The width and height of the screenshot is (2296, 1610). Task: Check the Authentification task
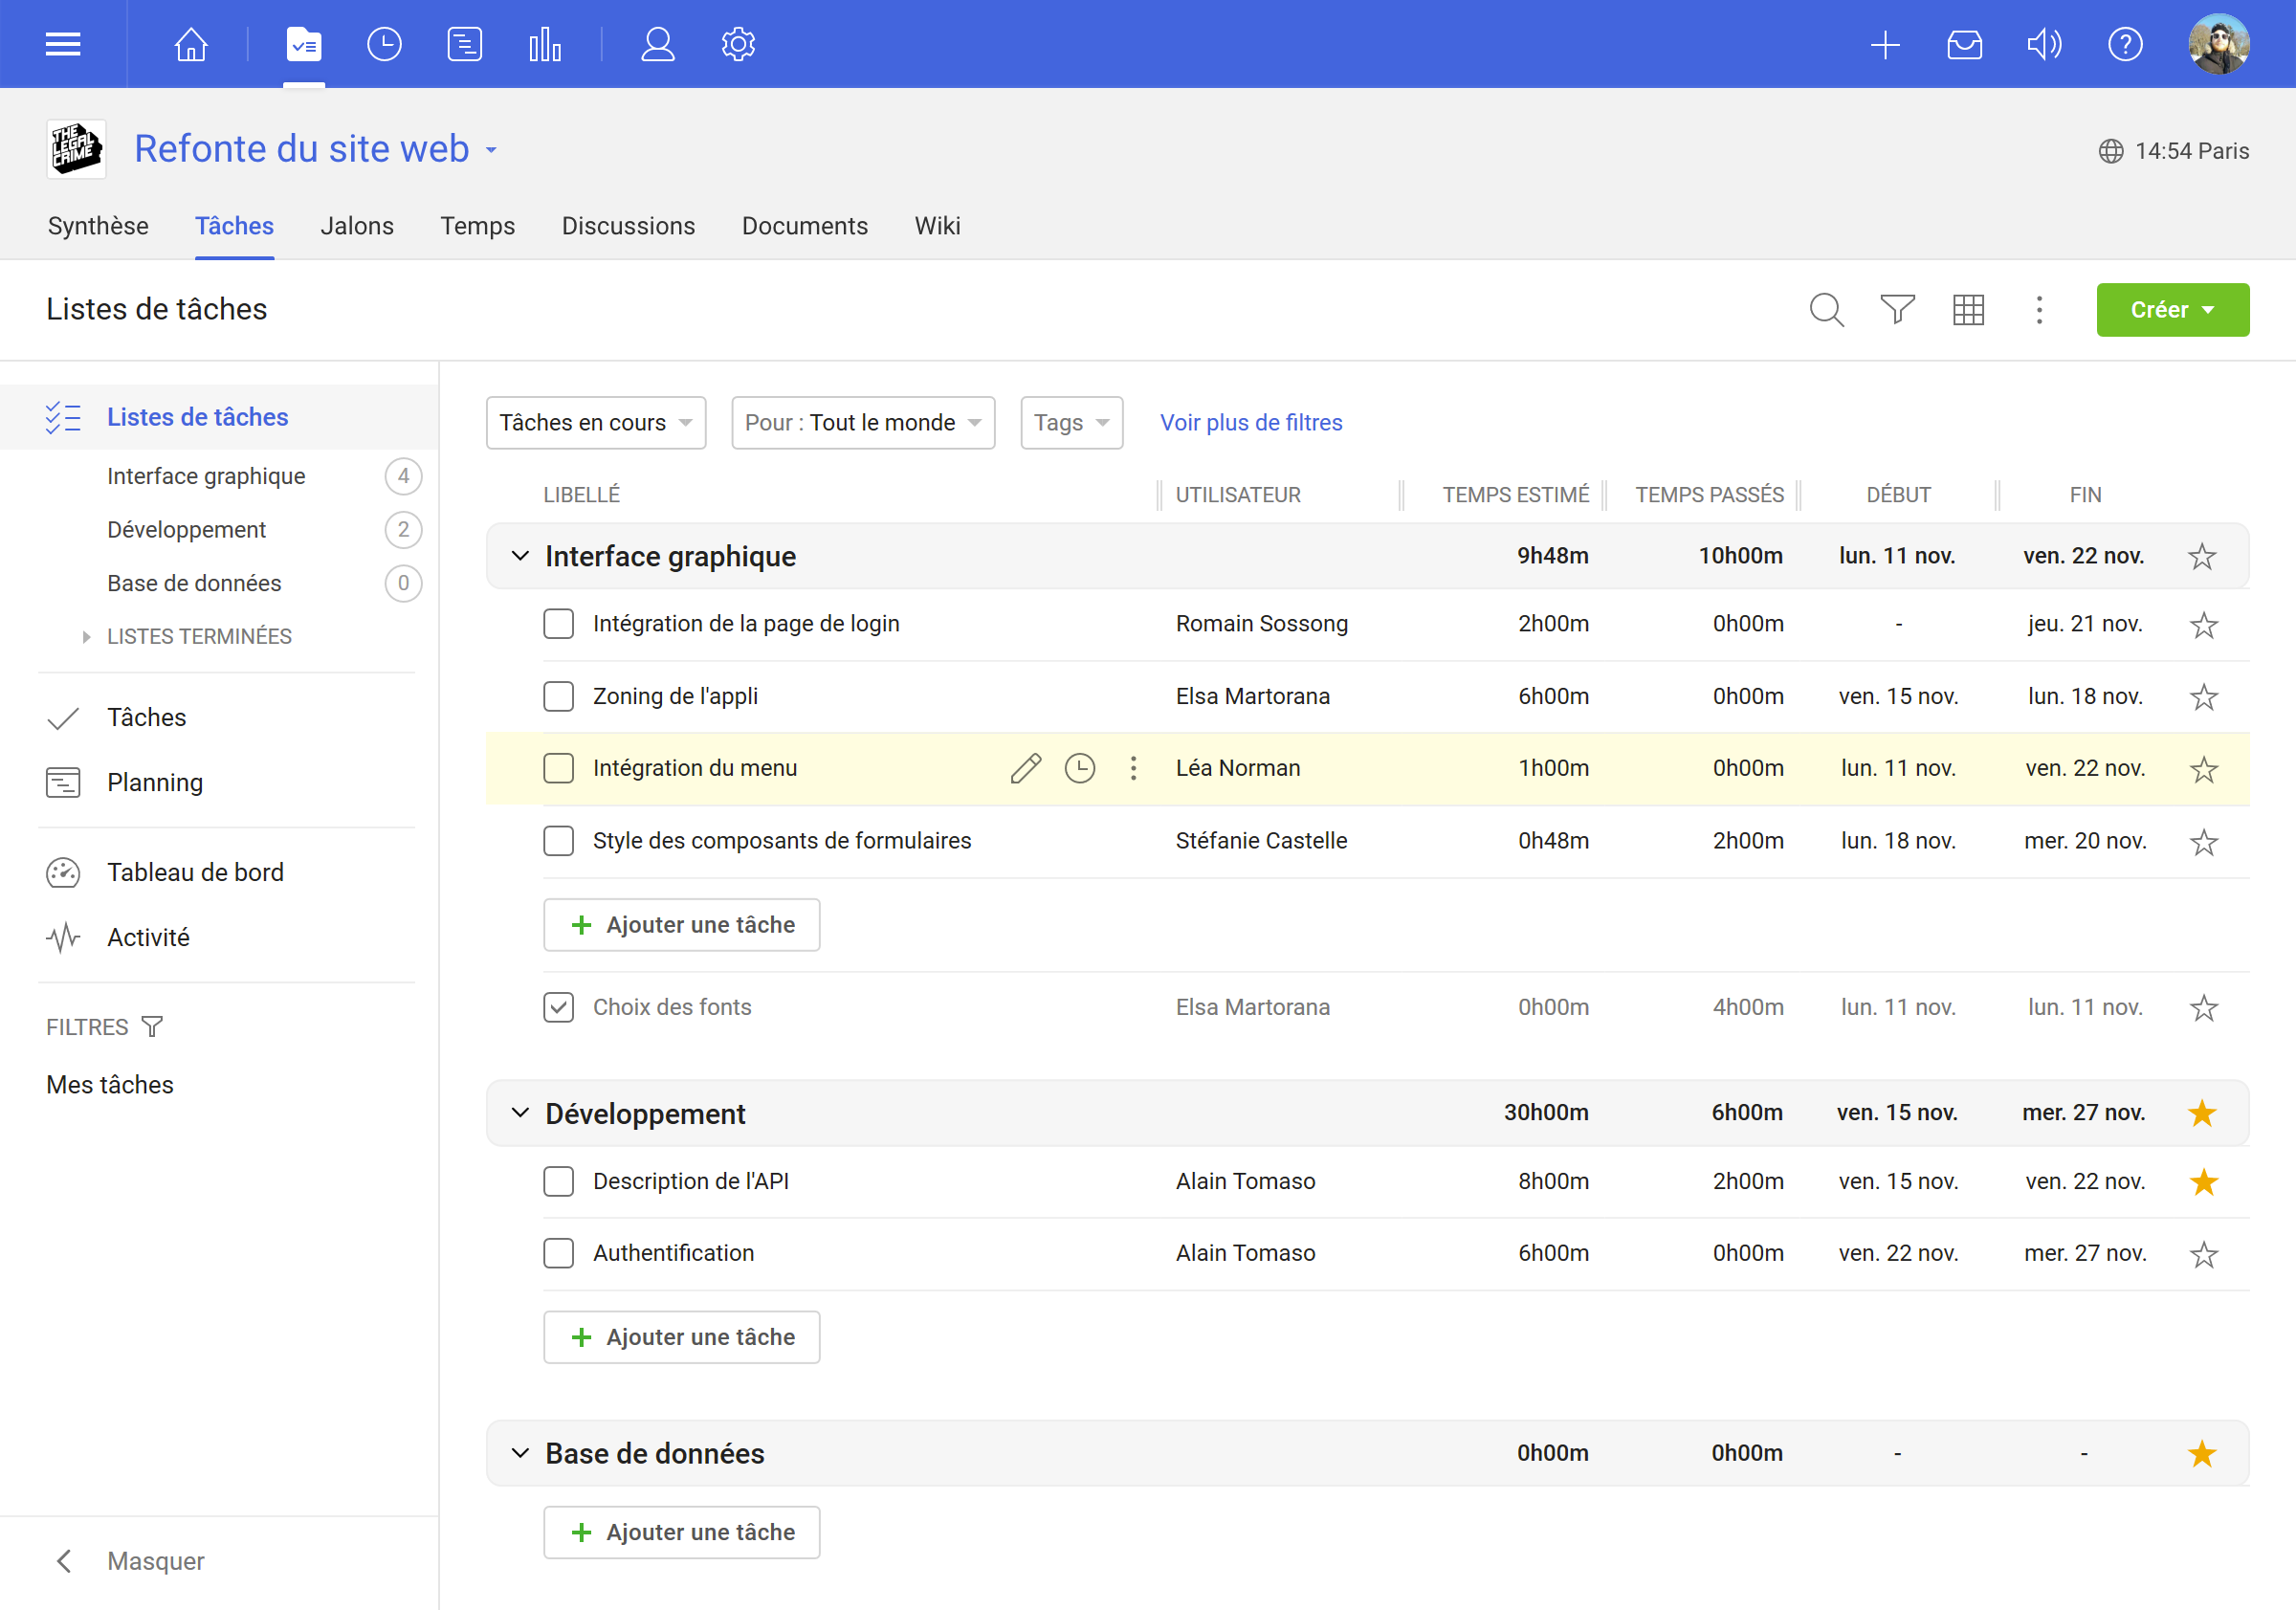558,1253
